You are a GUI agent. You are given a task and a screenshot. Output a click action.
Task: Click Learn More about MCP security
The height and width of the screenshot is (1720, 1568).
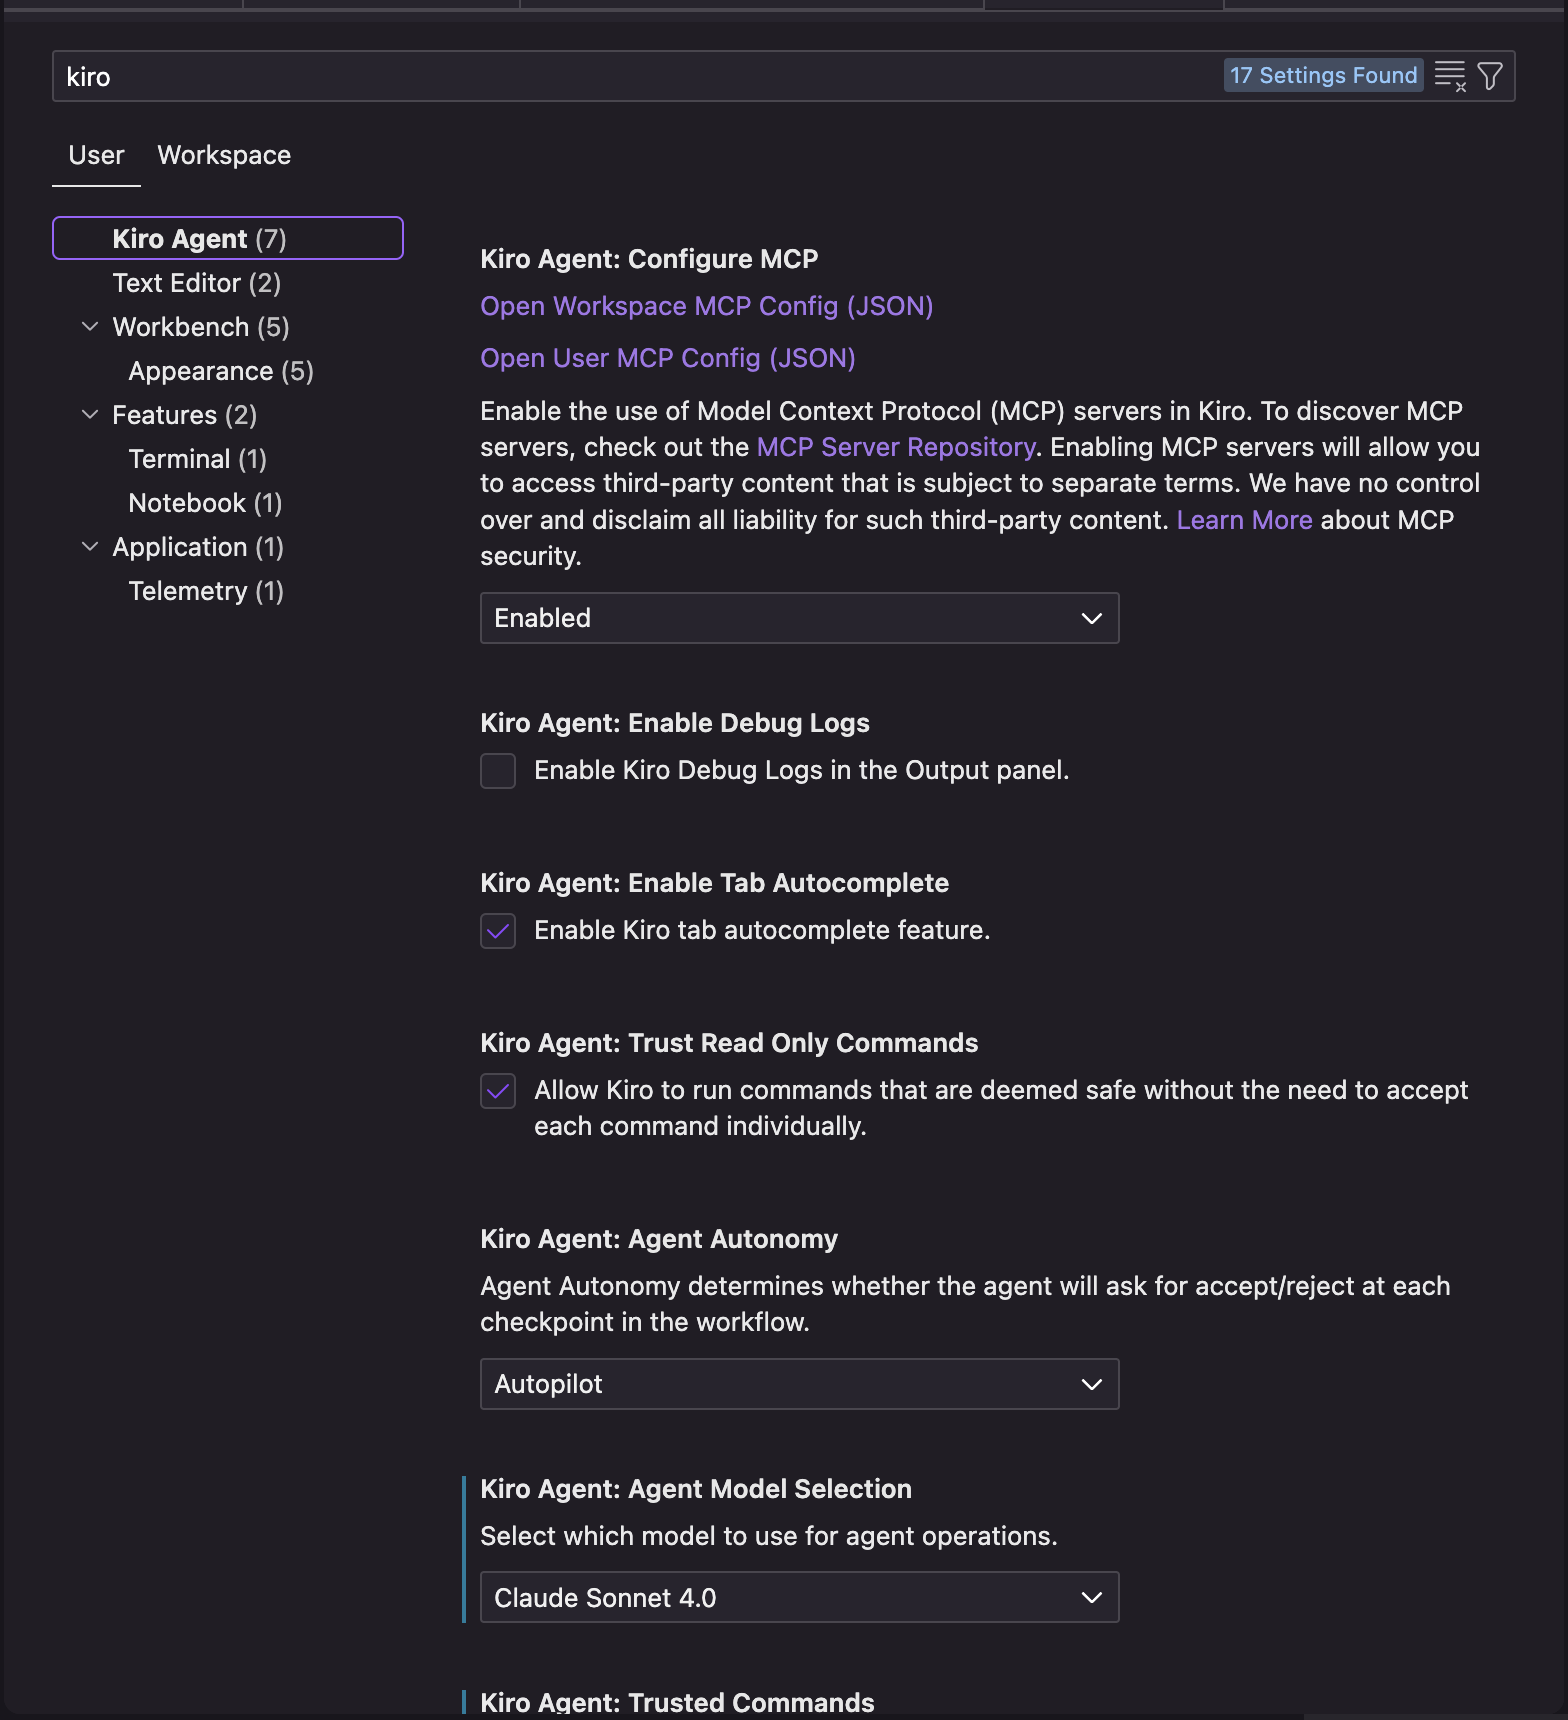(x=1244, y=519)
